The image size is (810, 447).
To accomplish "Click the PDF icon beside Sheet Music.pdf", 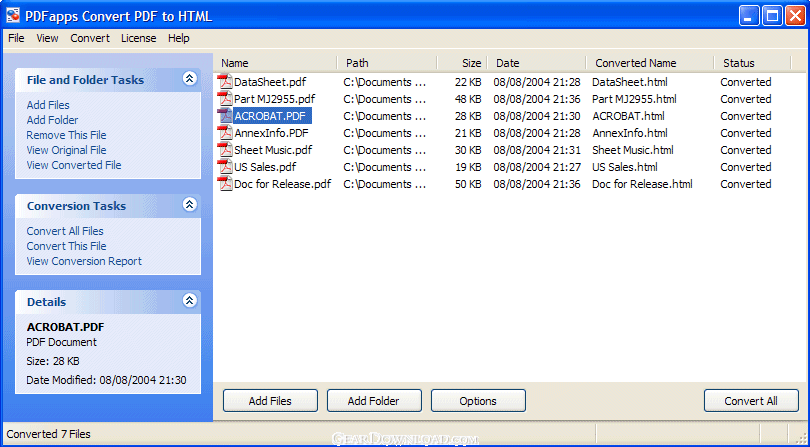I will click(225, 150).
